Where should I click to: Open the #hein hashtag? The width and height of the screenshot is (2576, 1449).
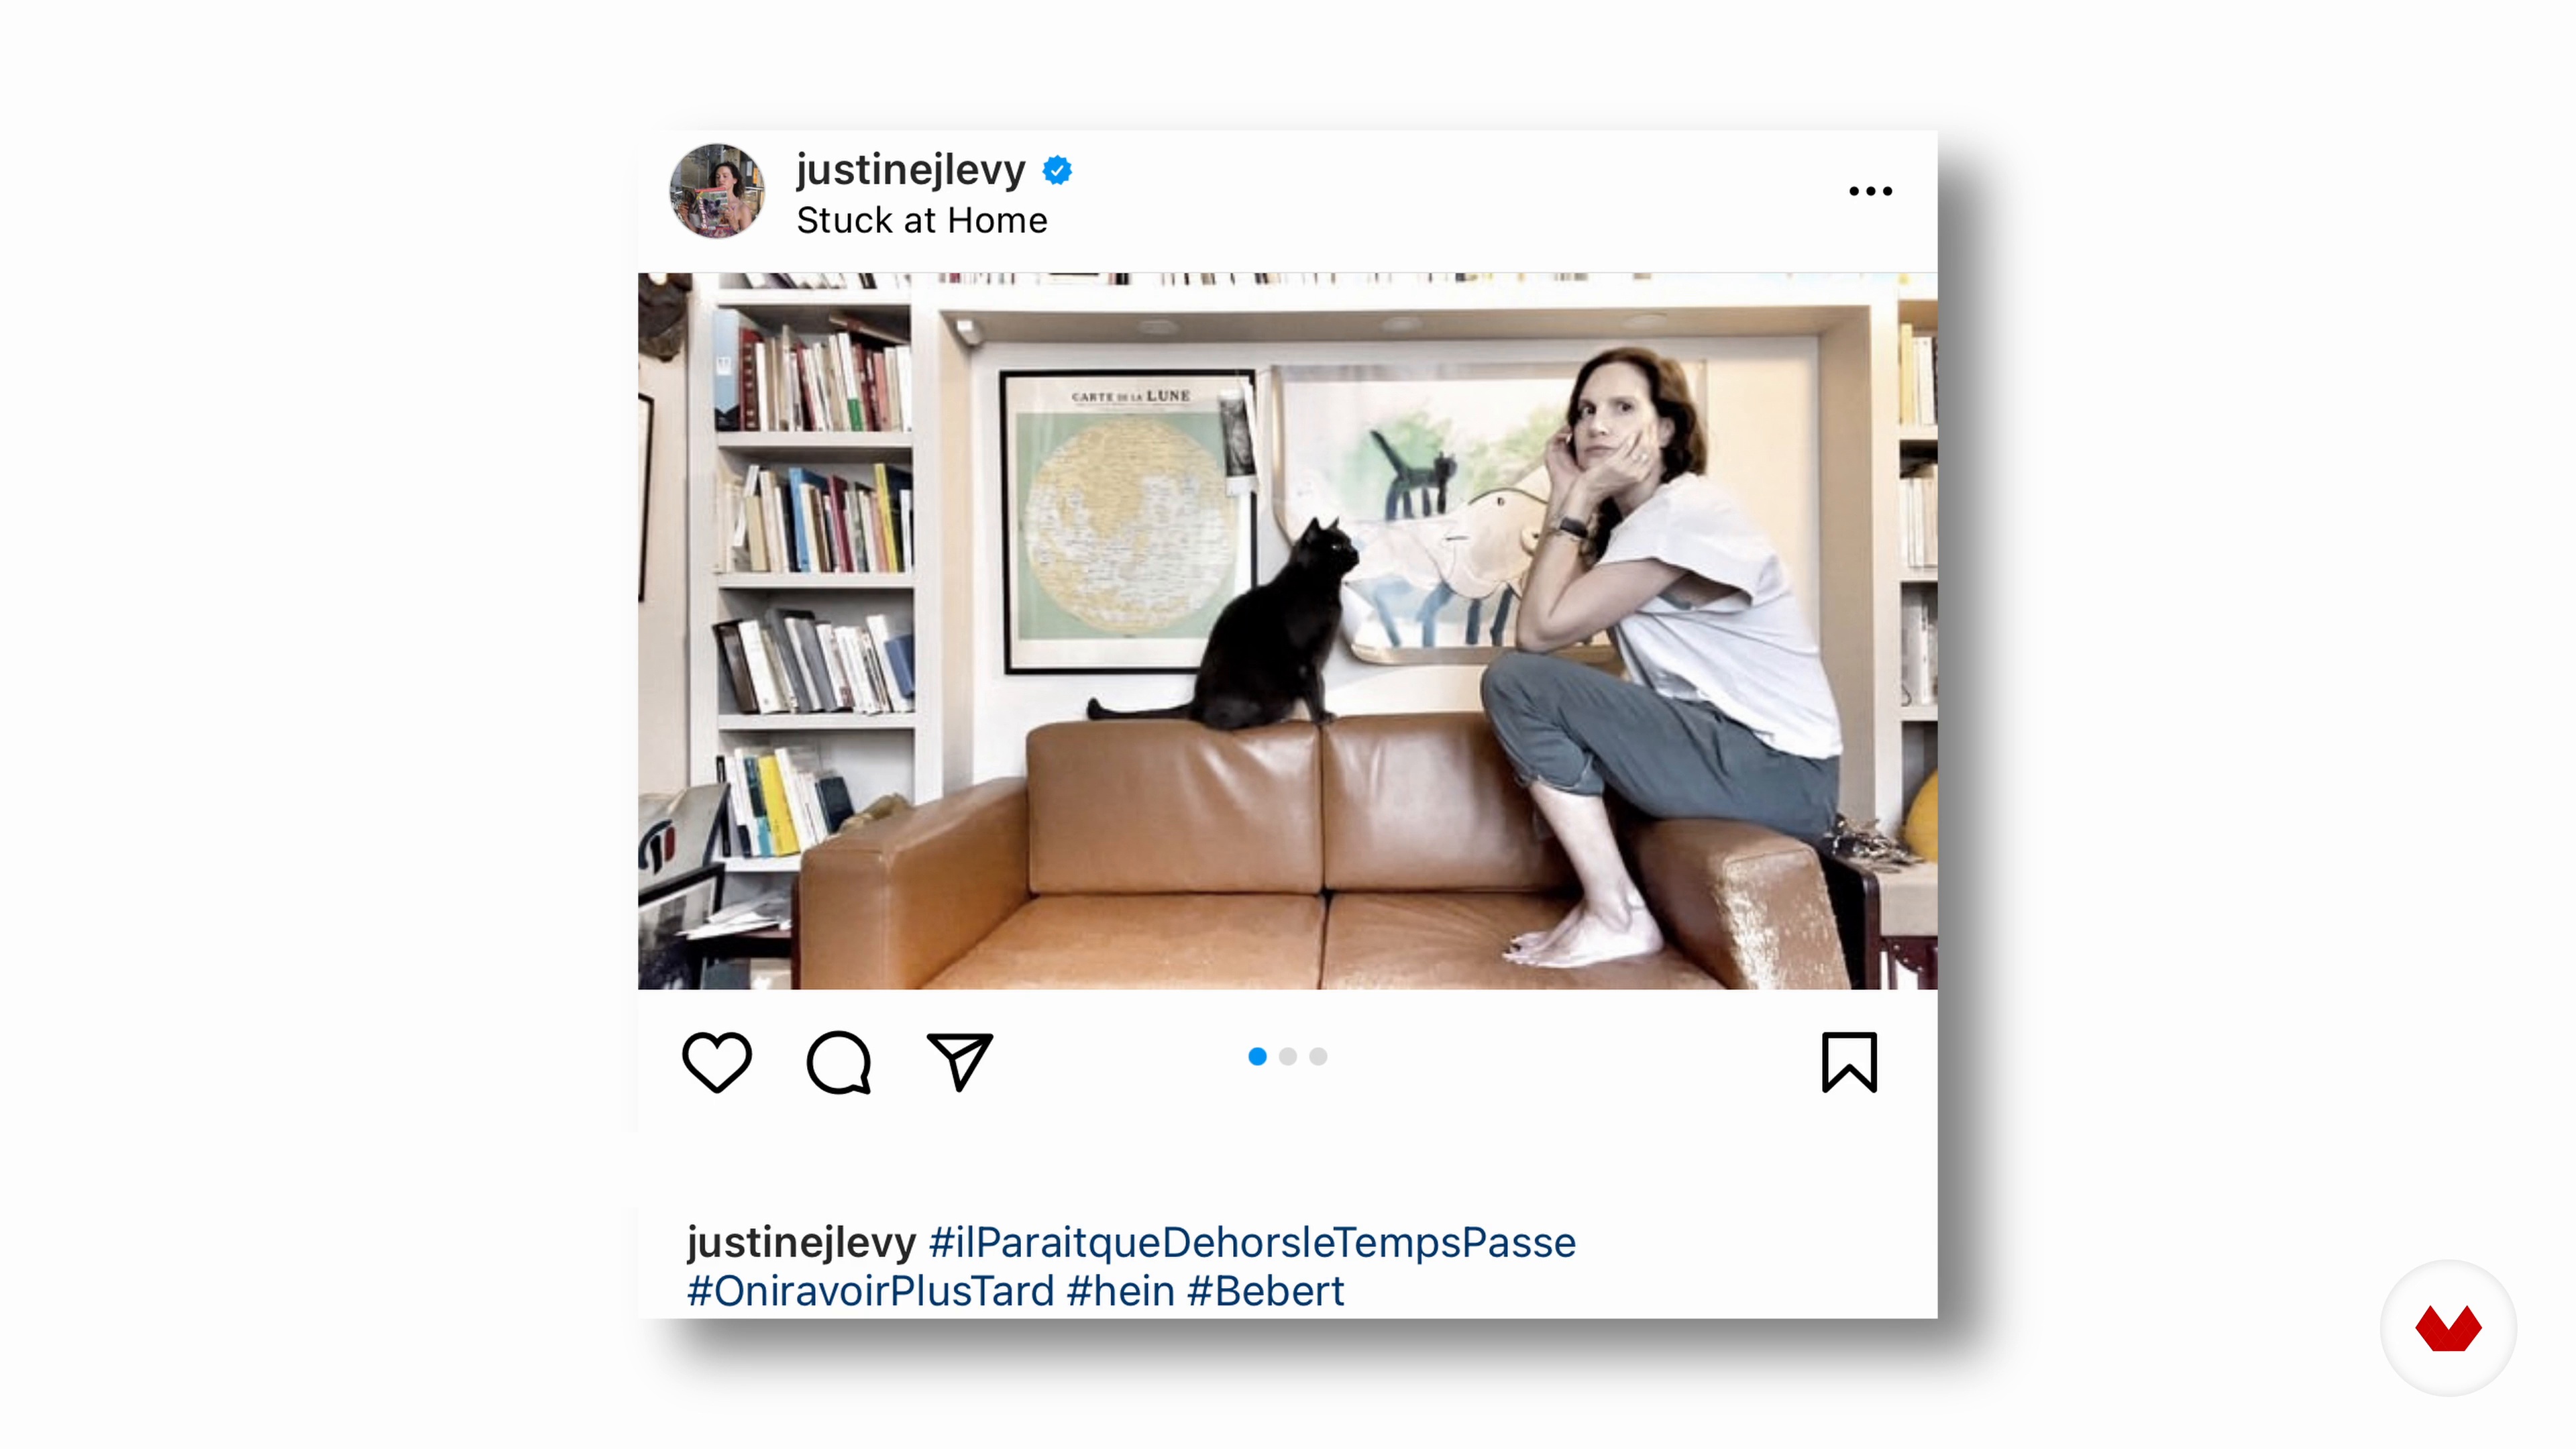coord(1120,1291)
